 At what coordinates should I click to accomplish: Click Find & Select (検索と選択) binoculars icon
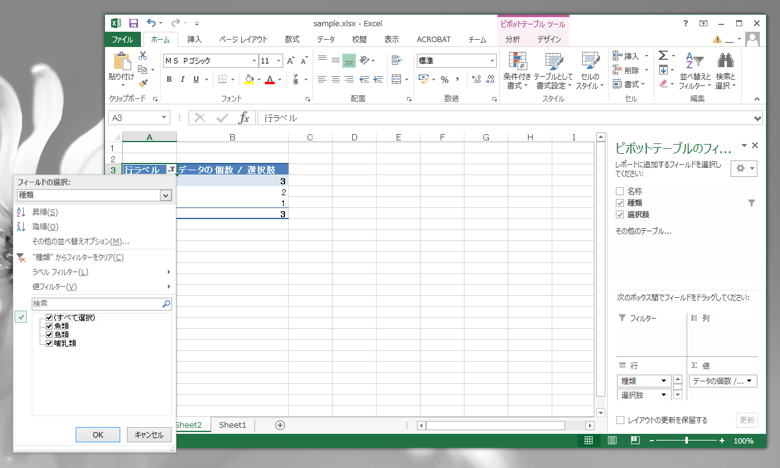[x=725, y=61]
